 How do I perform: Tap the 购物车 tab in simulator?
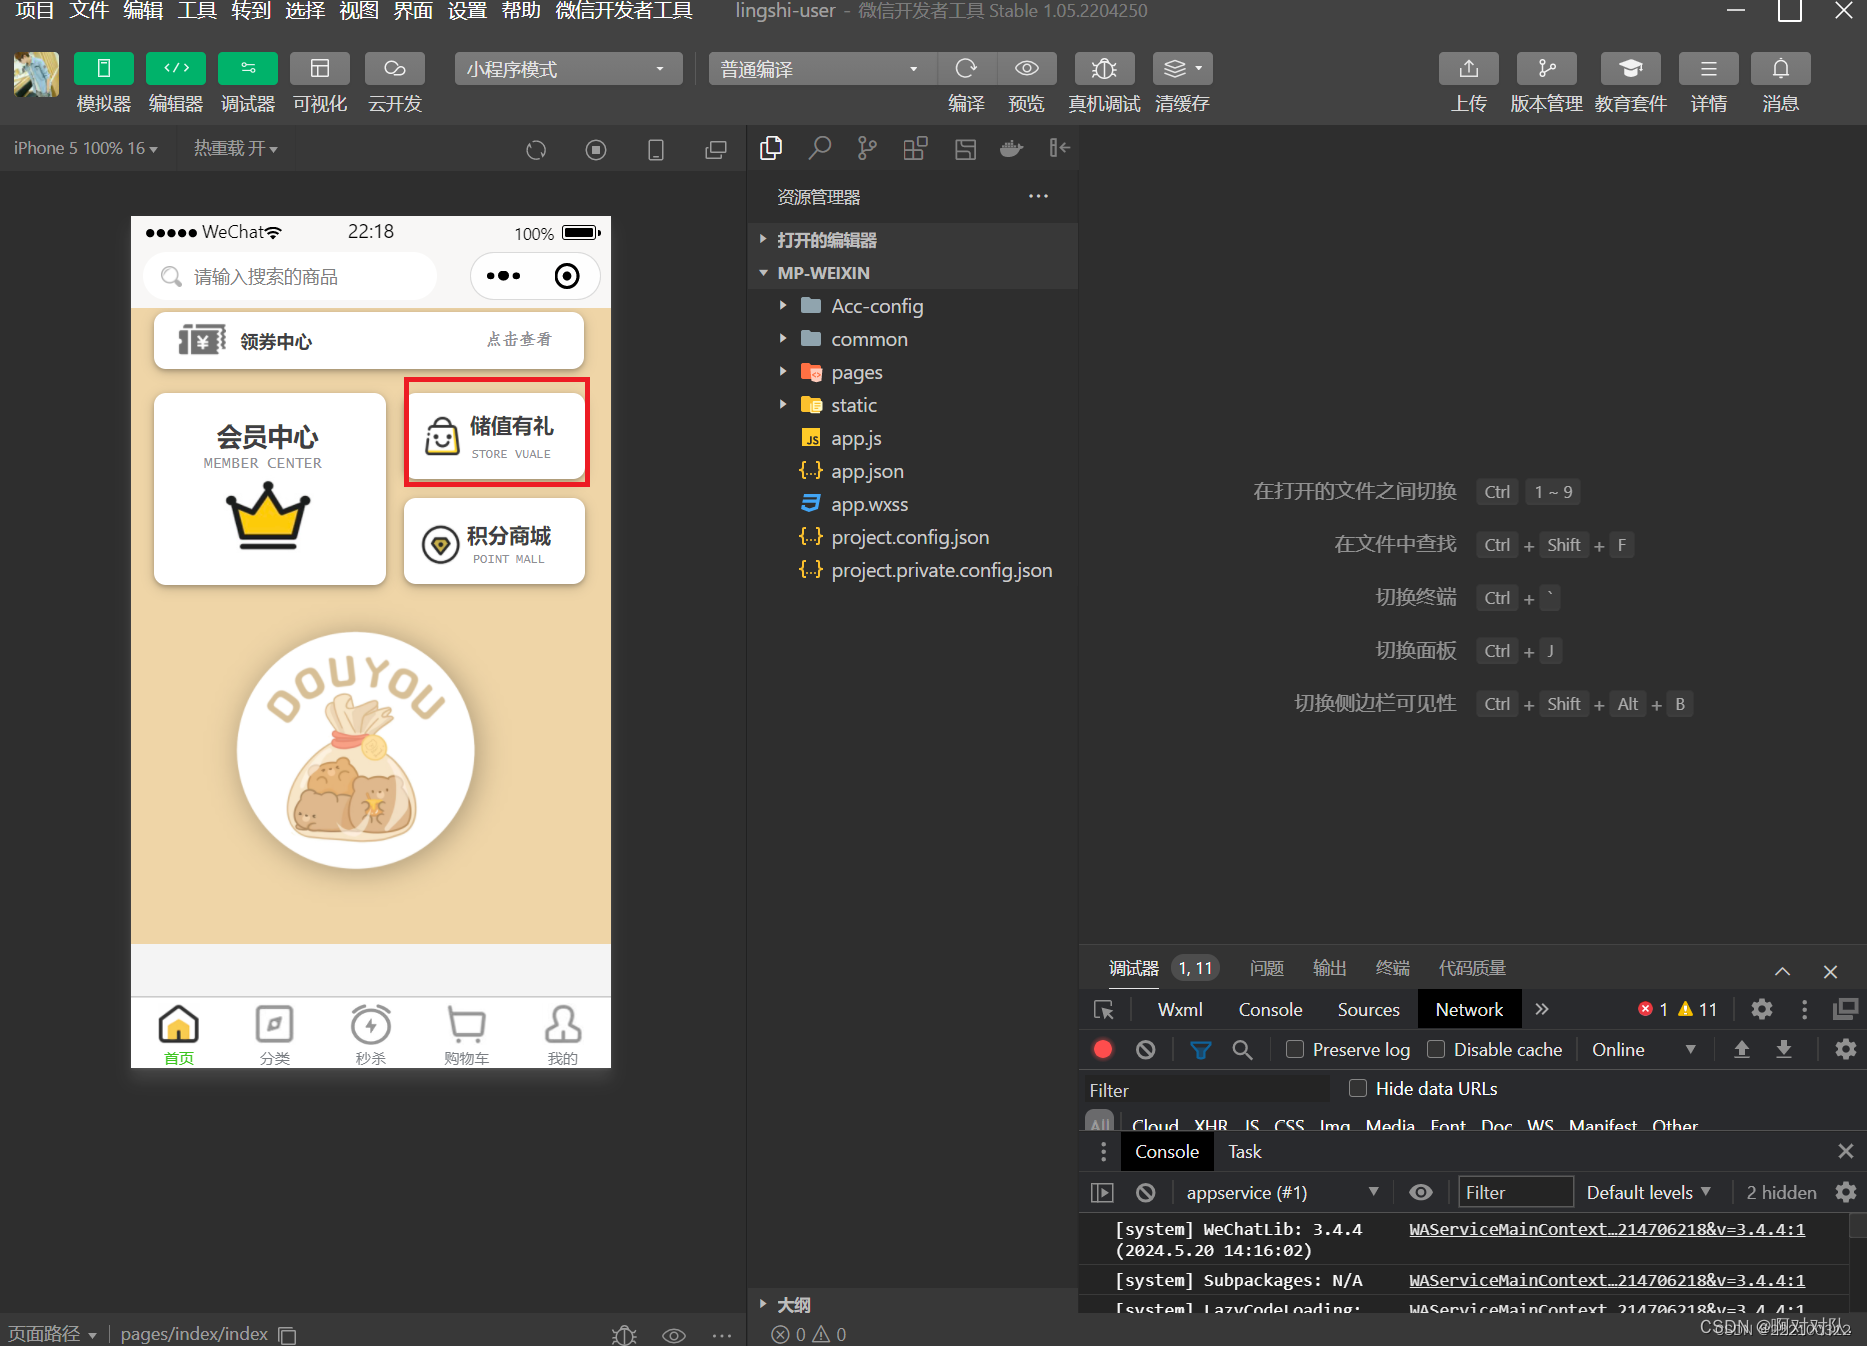click(x=466, y=1034)
